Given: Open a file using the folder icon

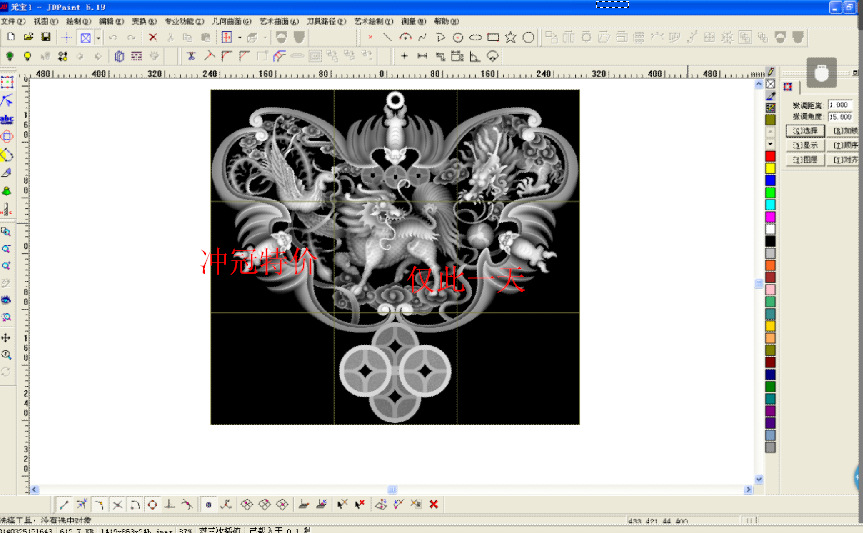Looking at the screenshot, I should click(x=28, y=37).
